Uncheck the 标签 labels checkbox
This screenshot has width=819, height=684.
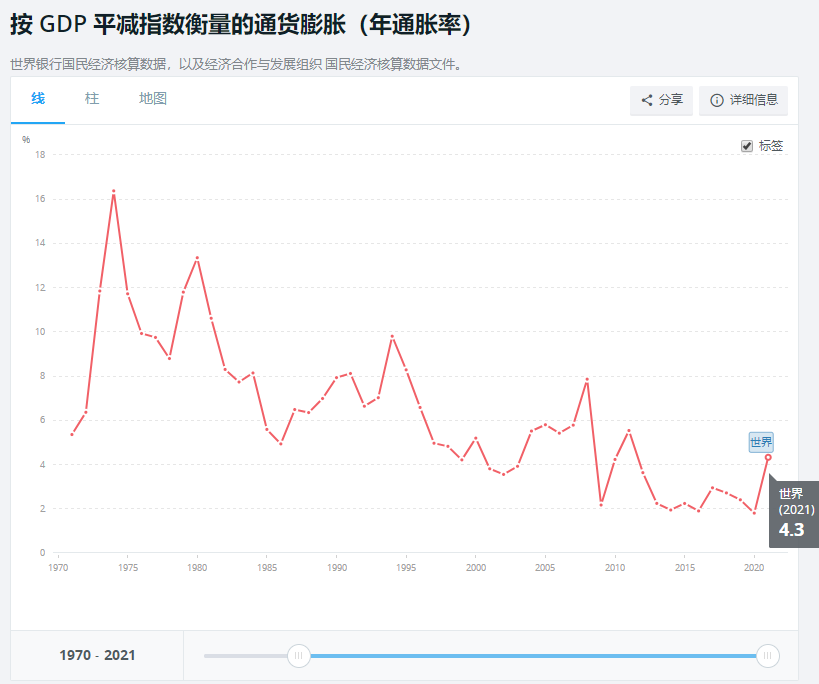click(747, 146)
